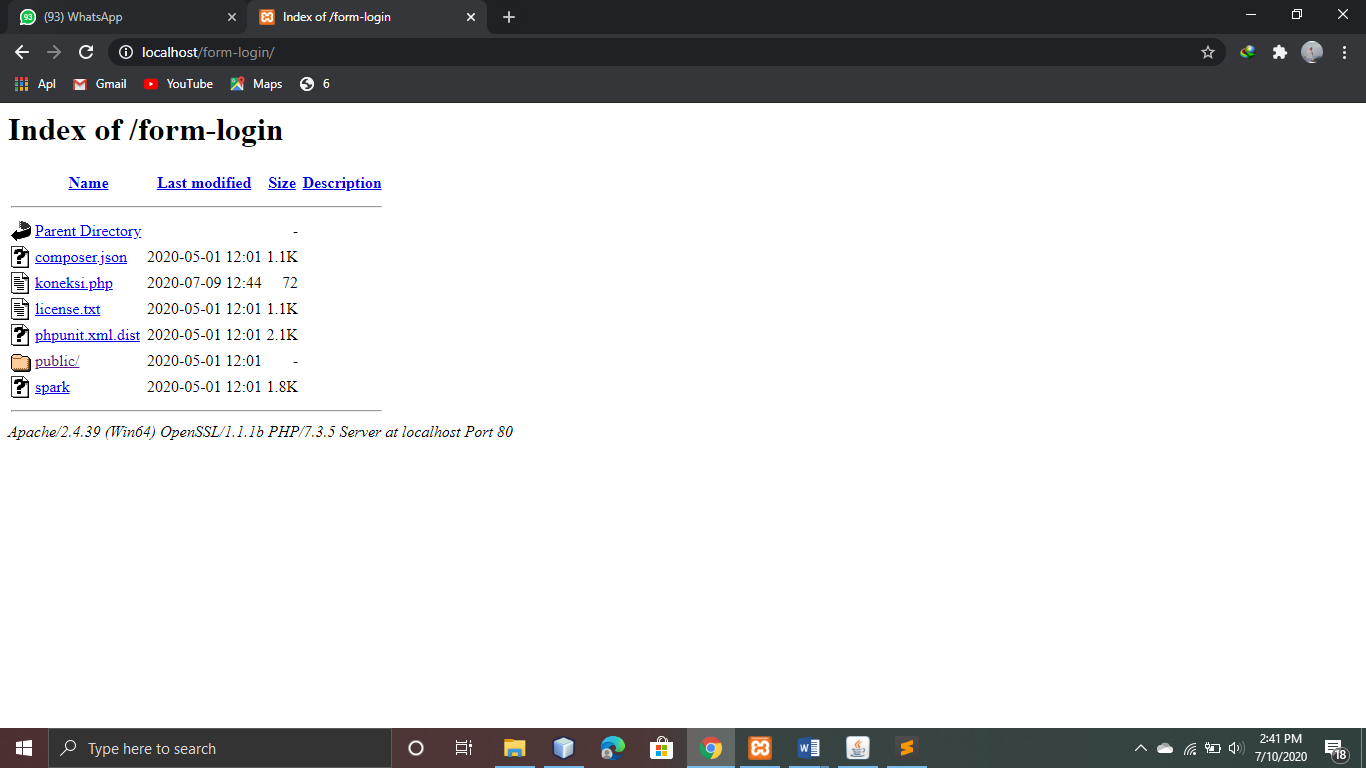The width and height of the screenshot is (1366, 768).
Task: Open Microsoft Edge from taskbar
Action: (x=612, y=748)
